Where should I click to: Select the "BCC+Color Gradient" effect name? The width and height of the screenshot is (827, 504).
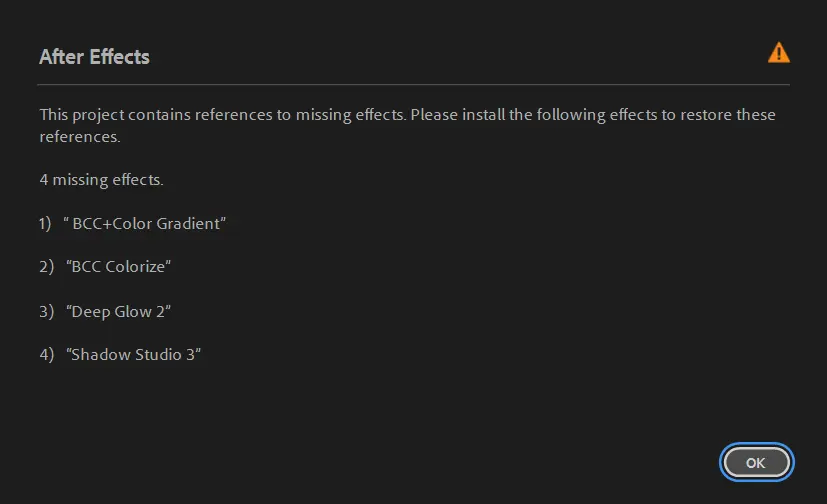coord(146,224)
